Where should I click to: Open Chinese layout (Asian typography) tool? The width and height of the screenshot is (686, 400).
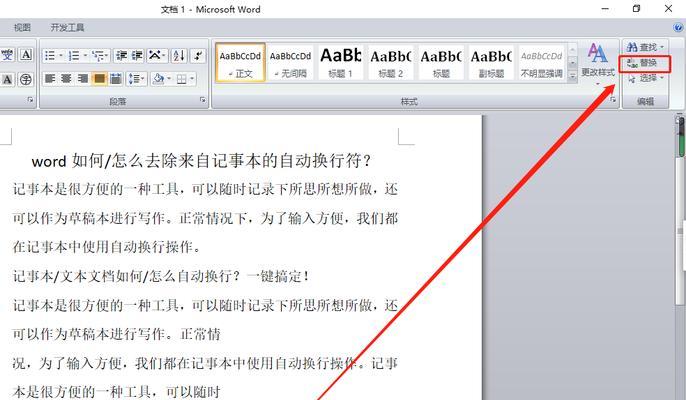[154, 55]
